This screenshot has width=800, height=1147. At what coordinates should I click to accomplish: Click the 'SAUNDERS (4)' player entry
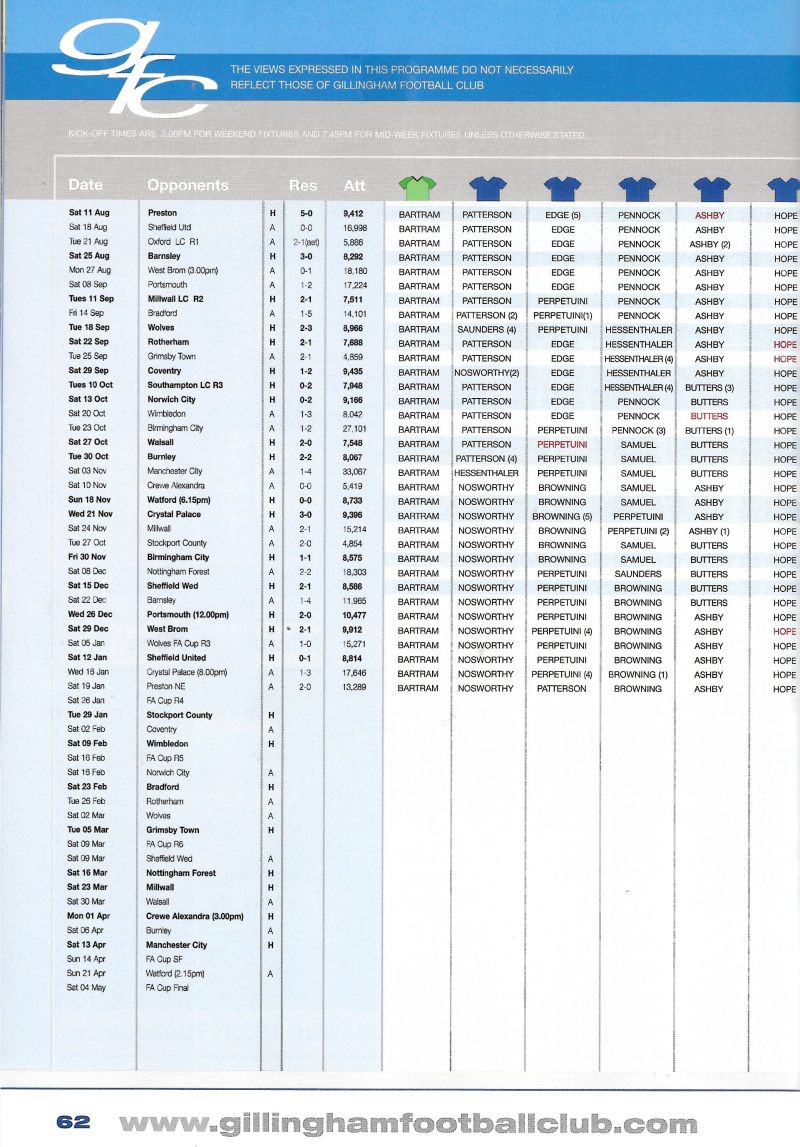pyautogui.click(x=487, y=330)
